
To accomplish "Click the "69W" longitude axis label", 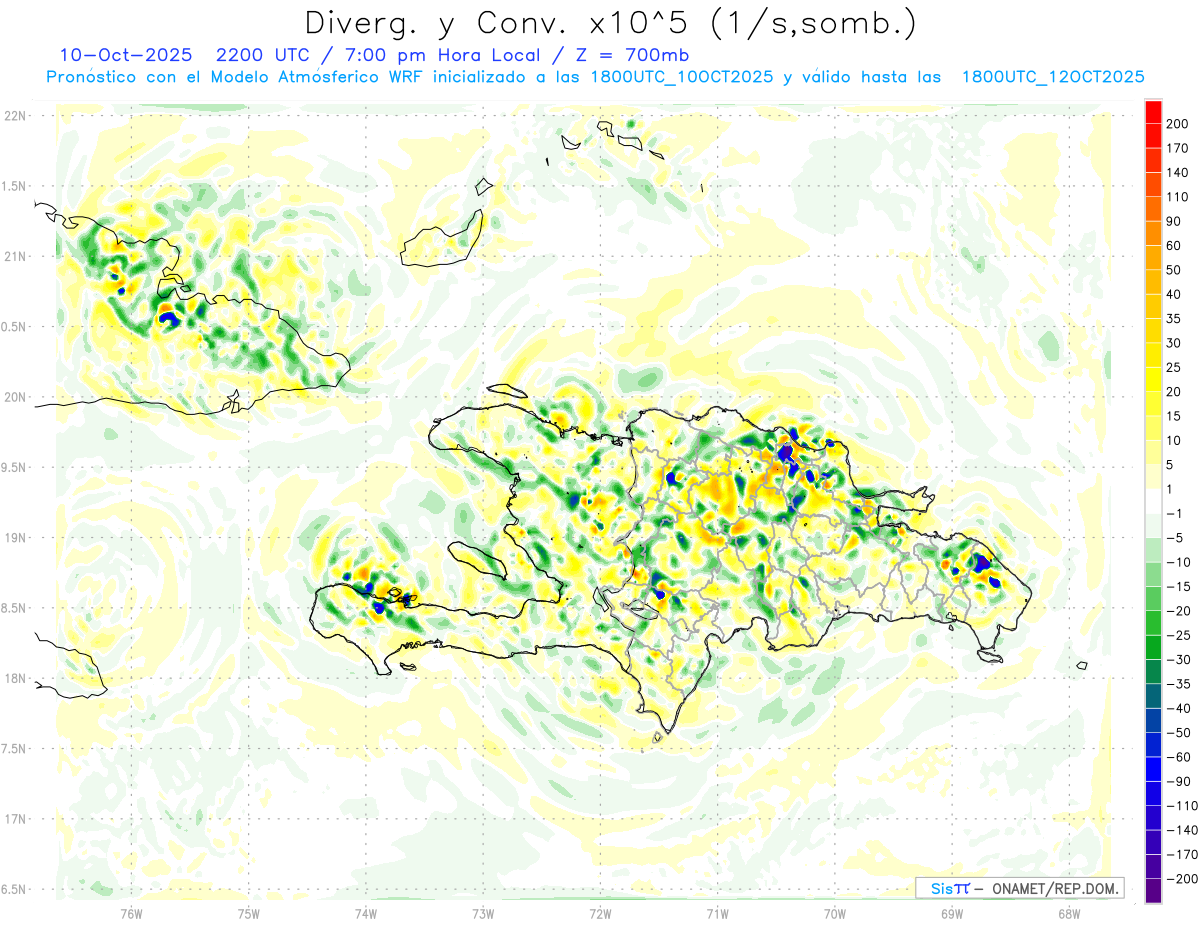I will coord(952,913).
